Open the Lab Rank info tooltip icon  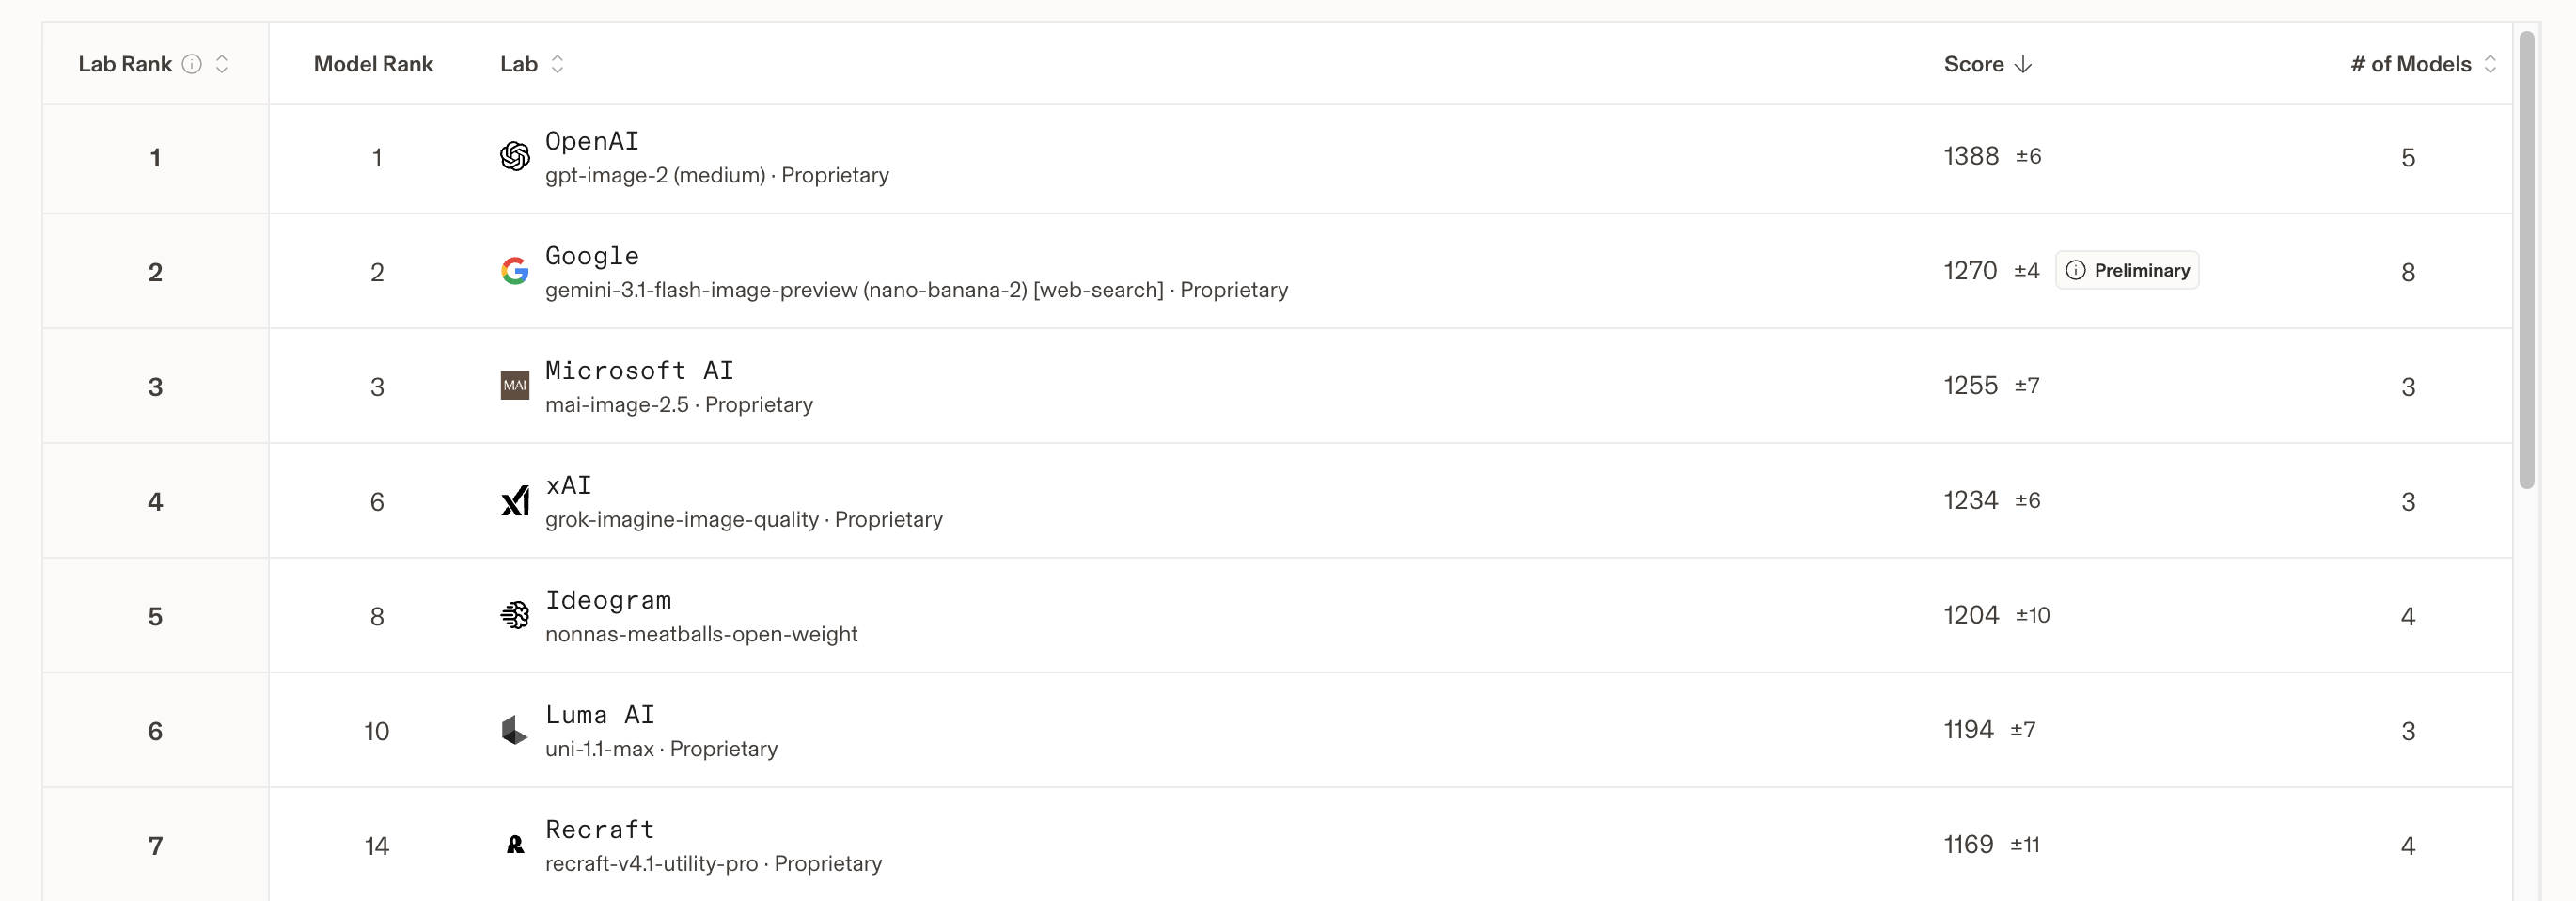pos(192,64)
